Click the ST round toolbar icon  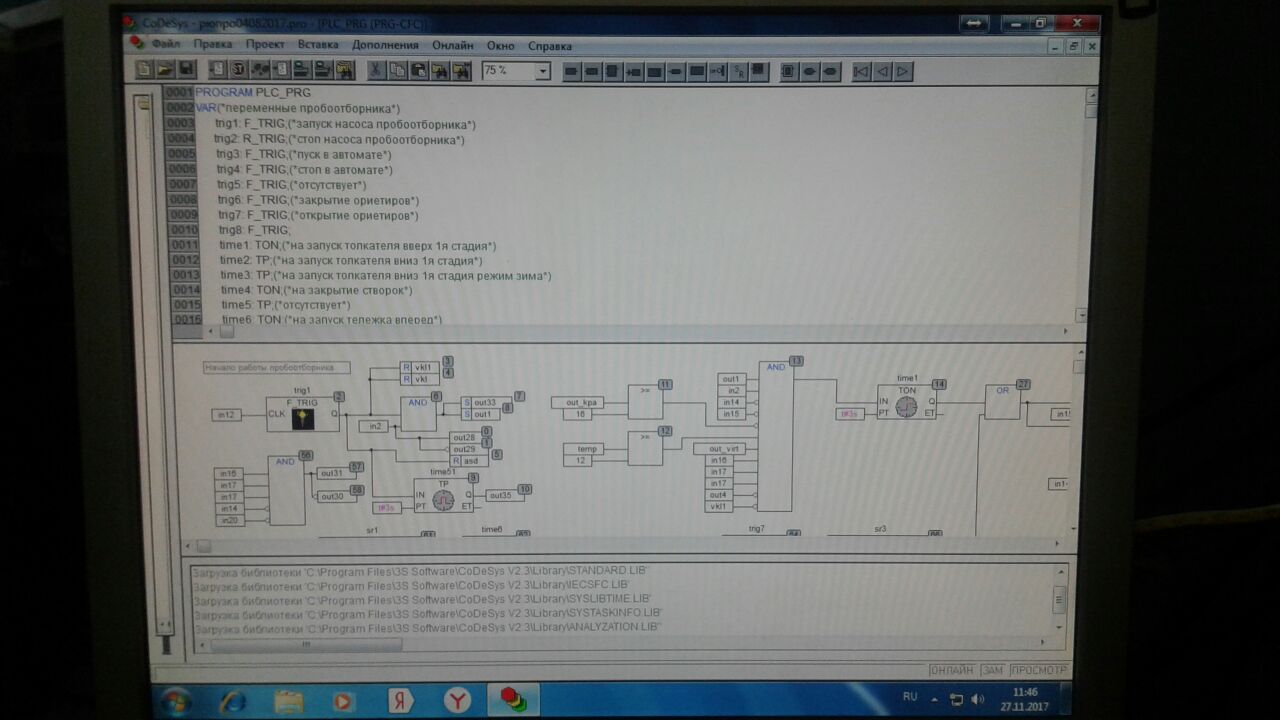tap(238, 70)
